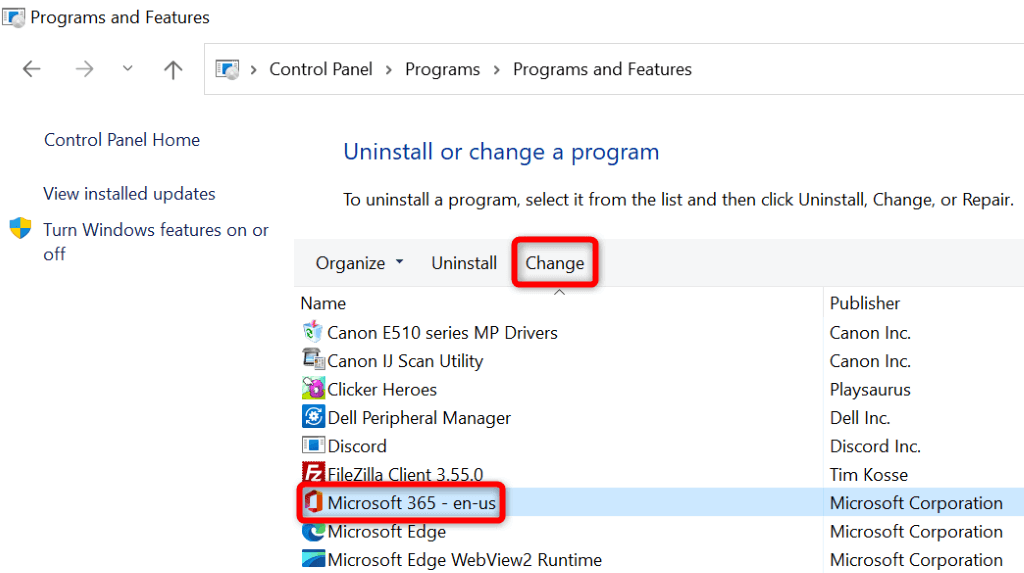Sort by the Name column header
1024x573 pixels.
pos(323,303)
